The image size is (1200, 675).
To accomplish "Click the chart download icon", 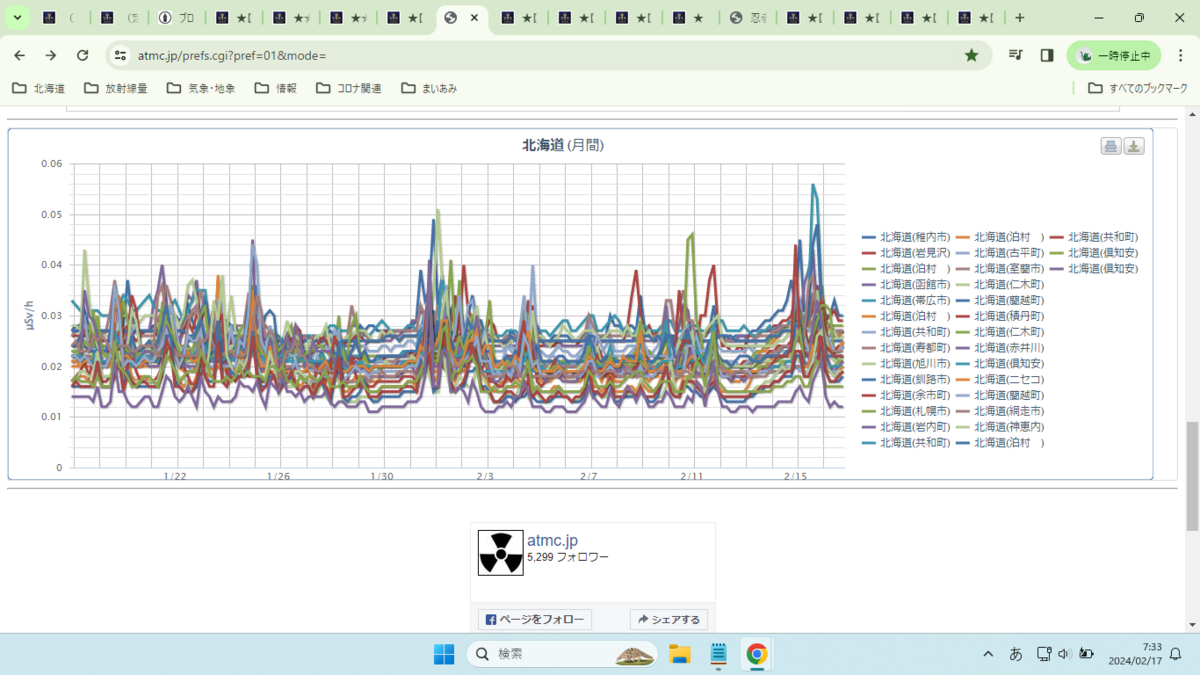I will [1134, 146].
